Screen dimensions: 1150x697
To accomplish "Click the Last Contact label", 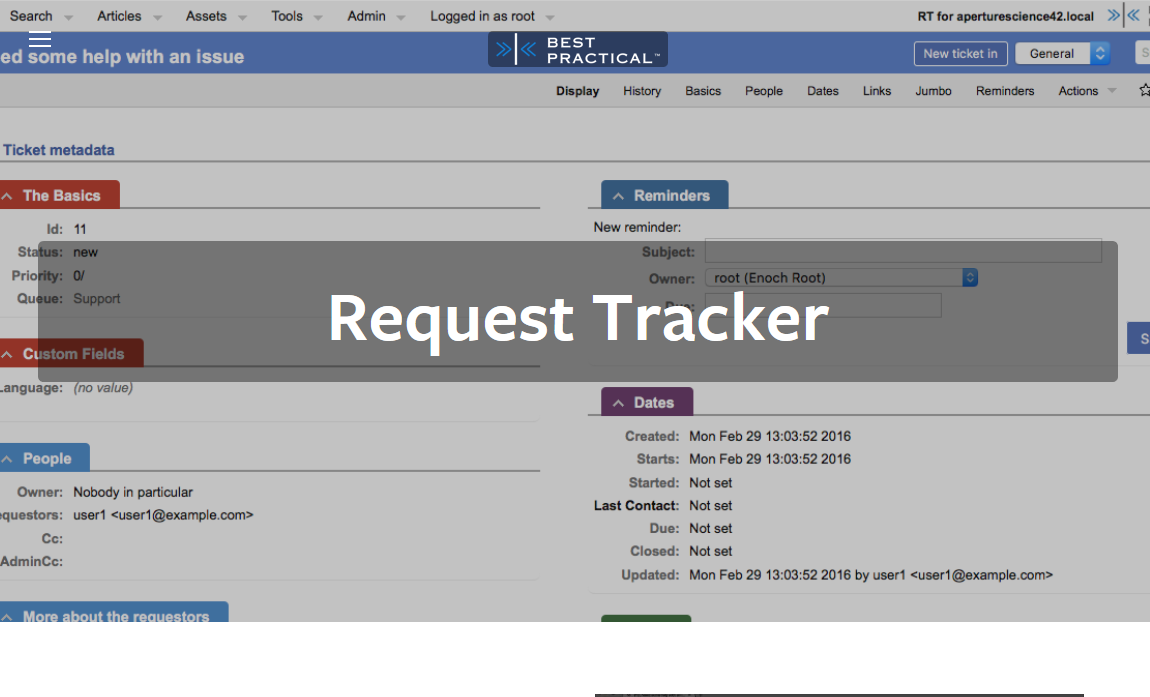I will tap(636, 506).
